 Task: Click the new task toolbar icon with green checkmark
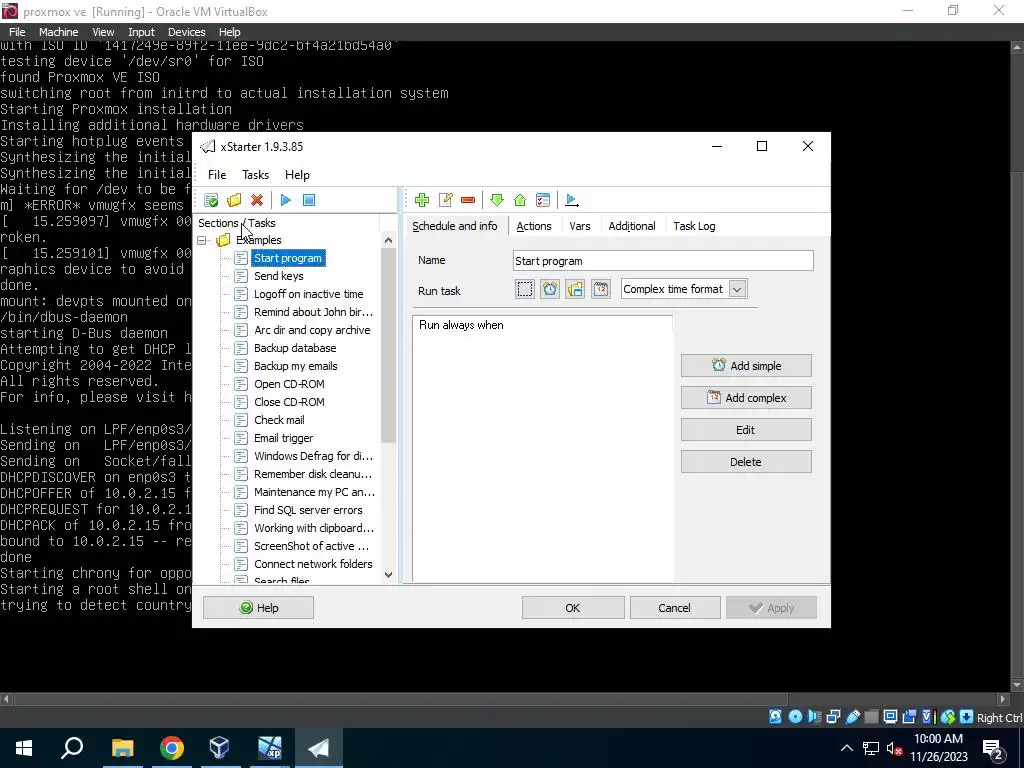coord(211,200)
